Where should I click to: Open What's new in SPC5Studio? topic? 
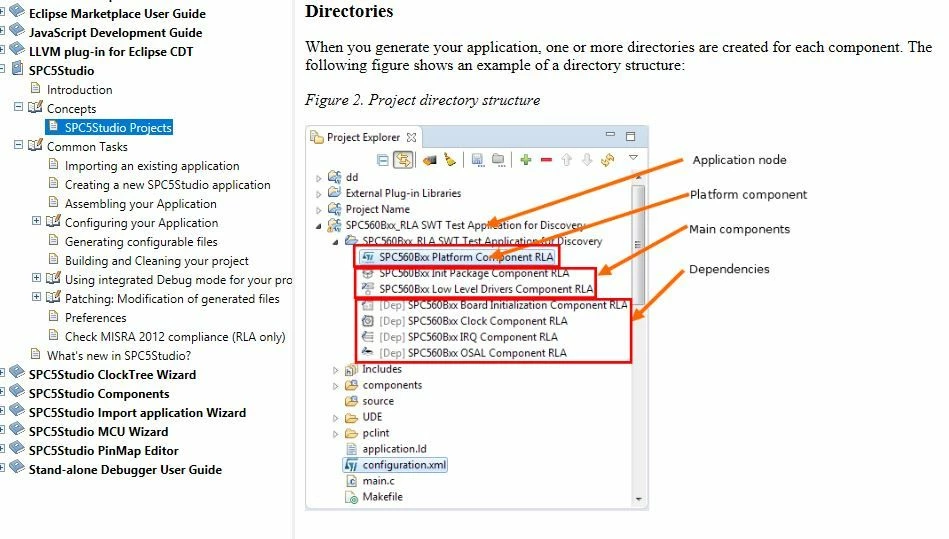[119, 355]
